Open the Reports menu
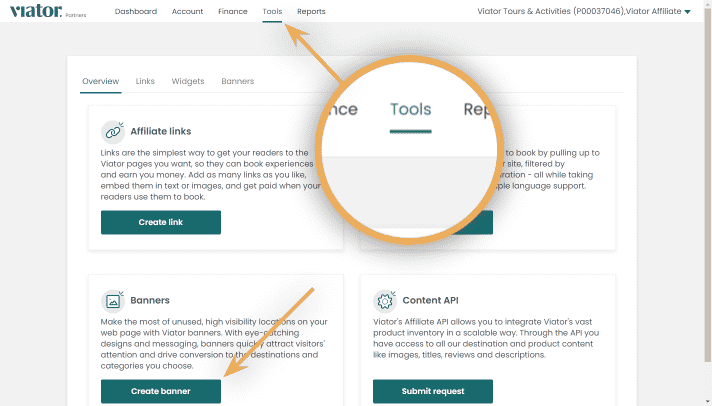 (311, 11)
